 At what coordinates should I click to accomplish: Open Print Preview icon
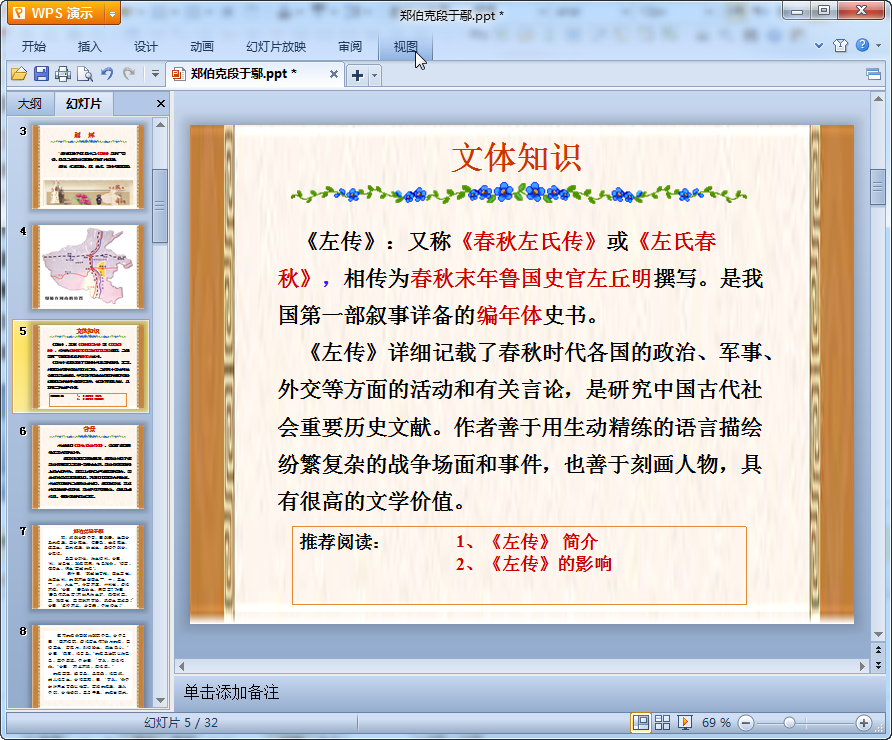click(x=85, y=74)
